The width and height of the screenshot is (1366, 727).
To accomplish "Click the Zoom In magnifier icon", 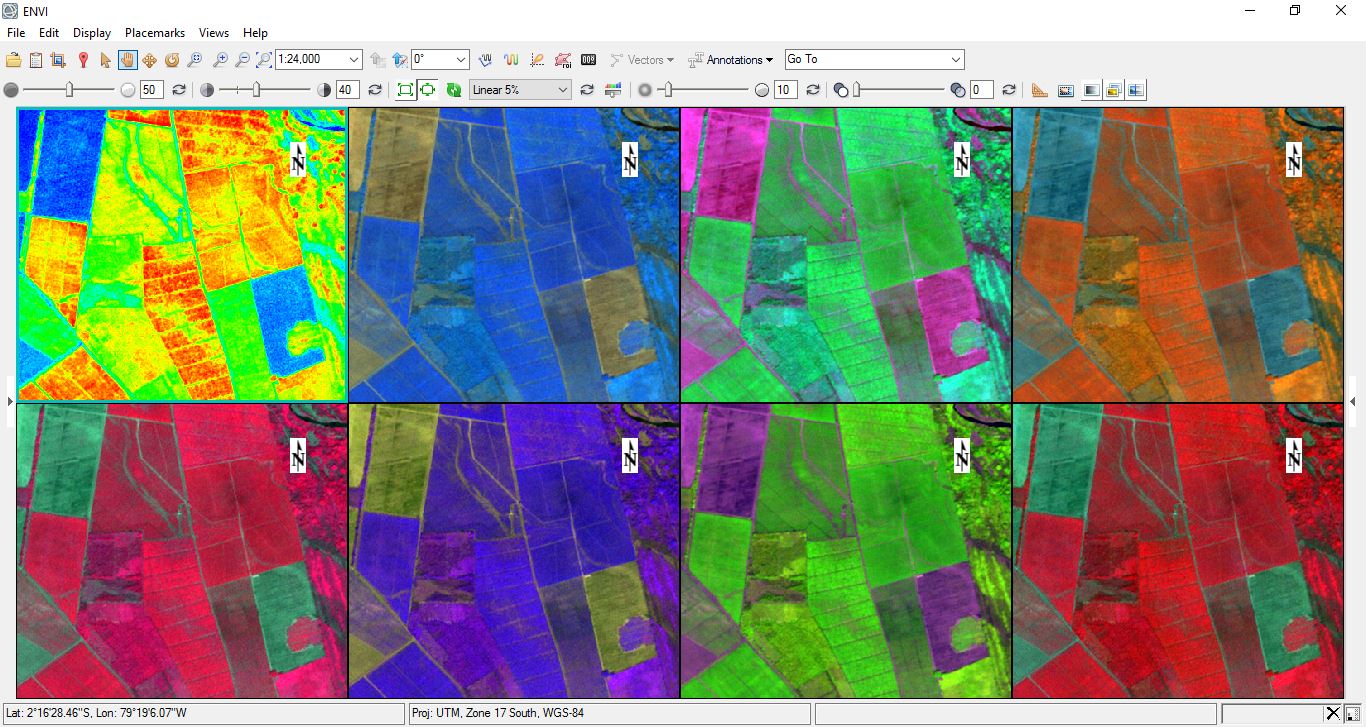I will click(220, 59).
